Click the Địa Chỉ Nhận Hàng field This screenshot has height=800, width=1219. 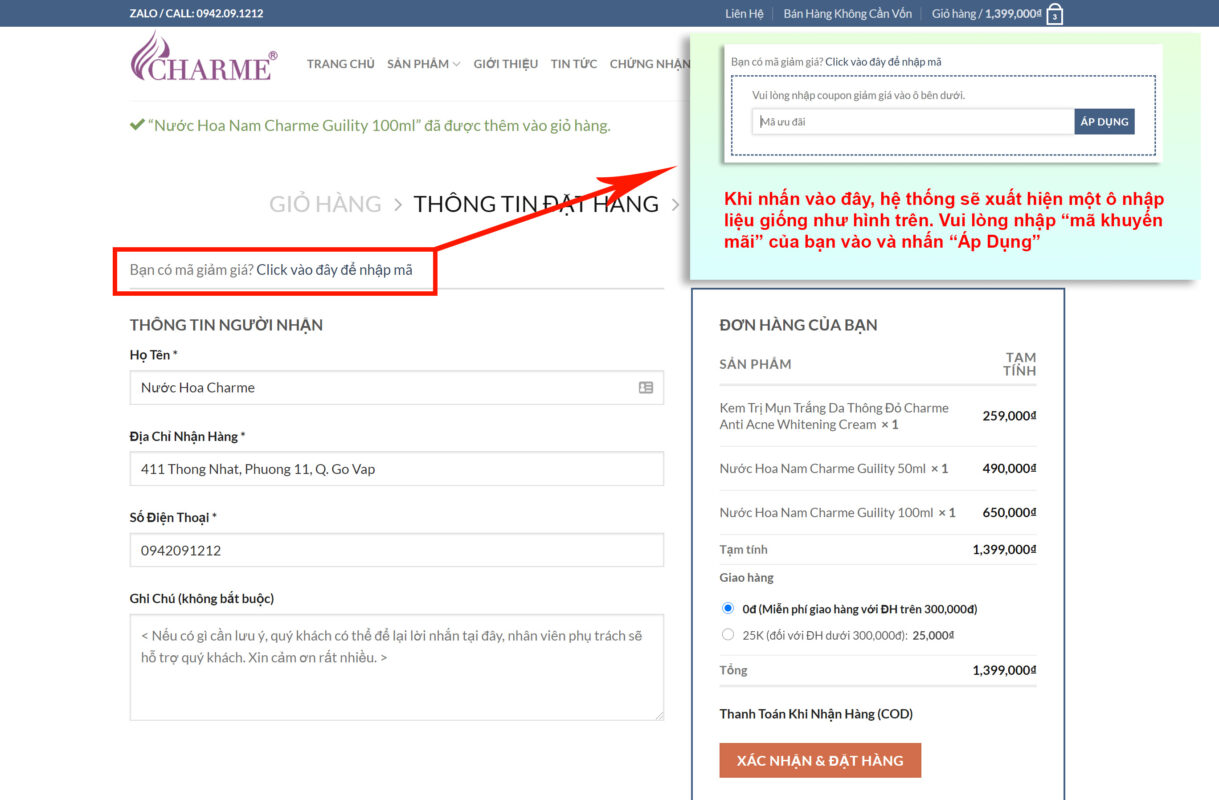[x=396, y=469]
